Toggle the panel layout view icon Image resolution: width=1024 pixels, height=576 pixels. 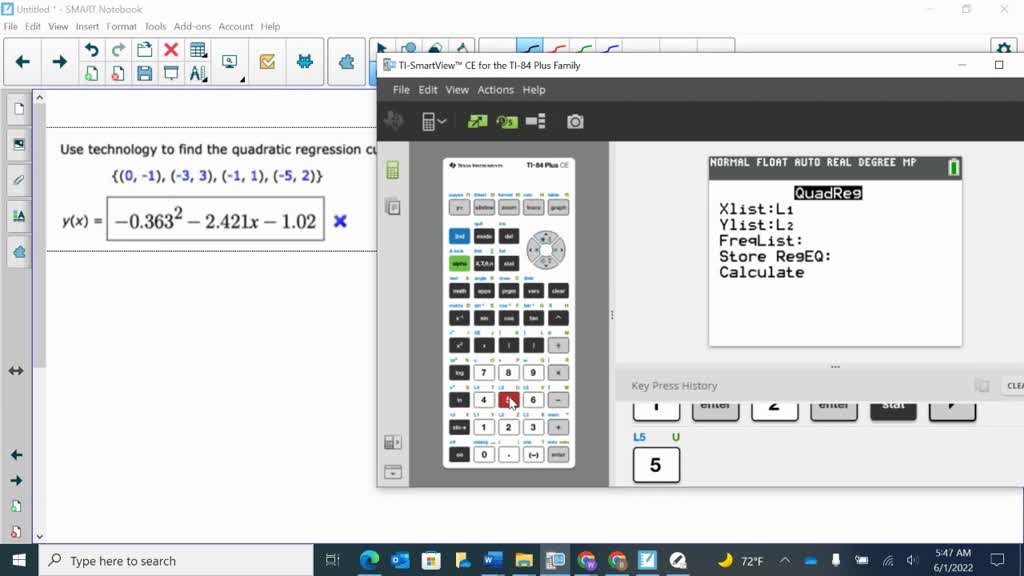pyautogui.click(x=536, y=121)
